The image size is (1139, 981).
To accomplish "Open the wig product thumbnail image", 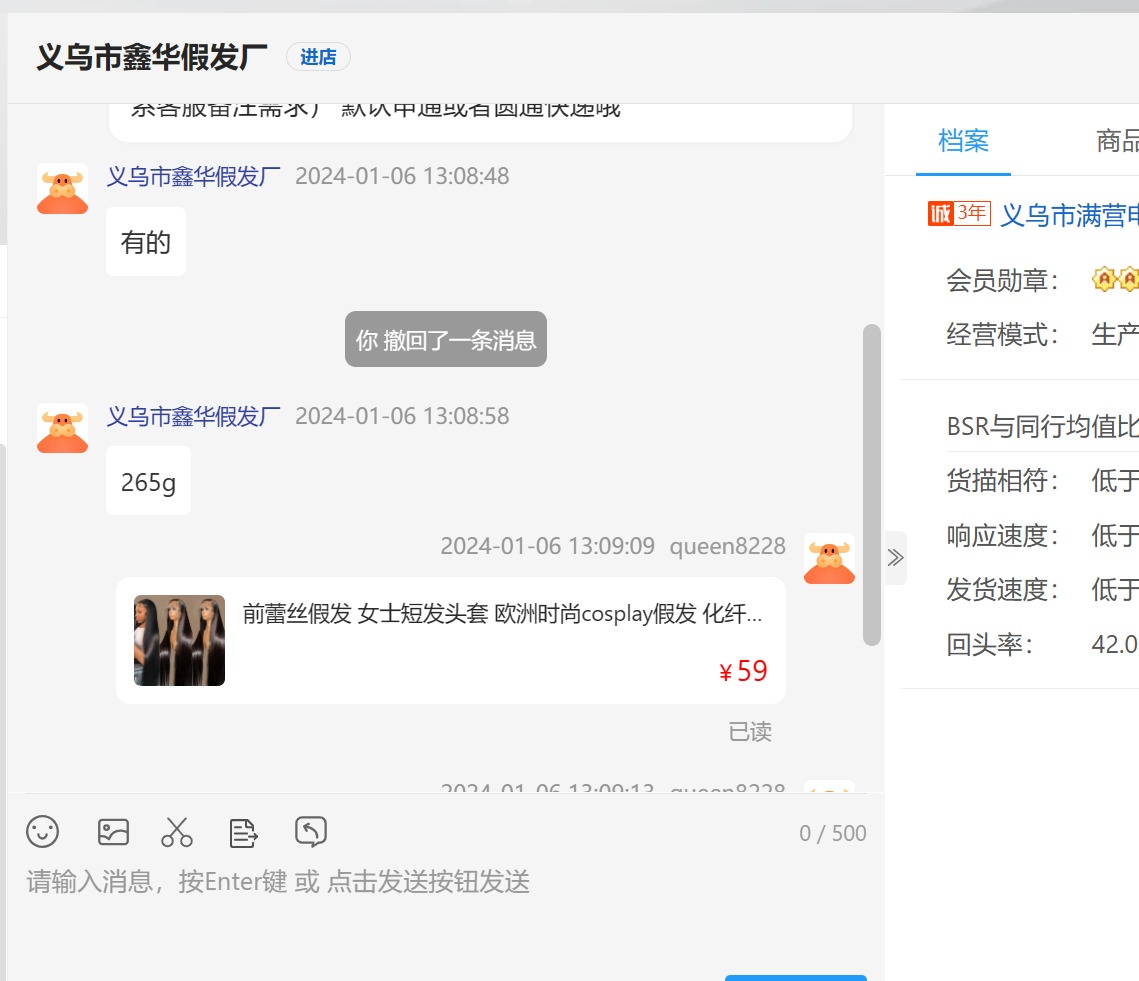I will tap(180, 641).
